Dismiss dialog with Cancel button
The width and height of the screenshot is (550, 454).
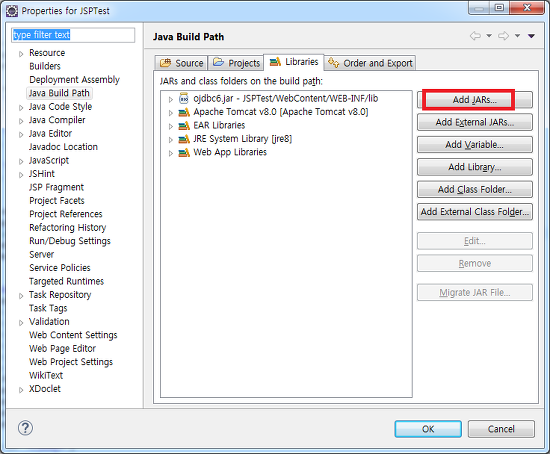tap(501, 429)
